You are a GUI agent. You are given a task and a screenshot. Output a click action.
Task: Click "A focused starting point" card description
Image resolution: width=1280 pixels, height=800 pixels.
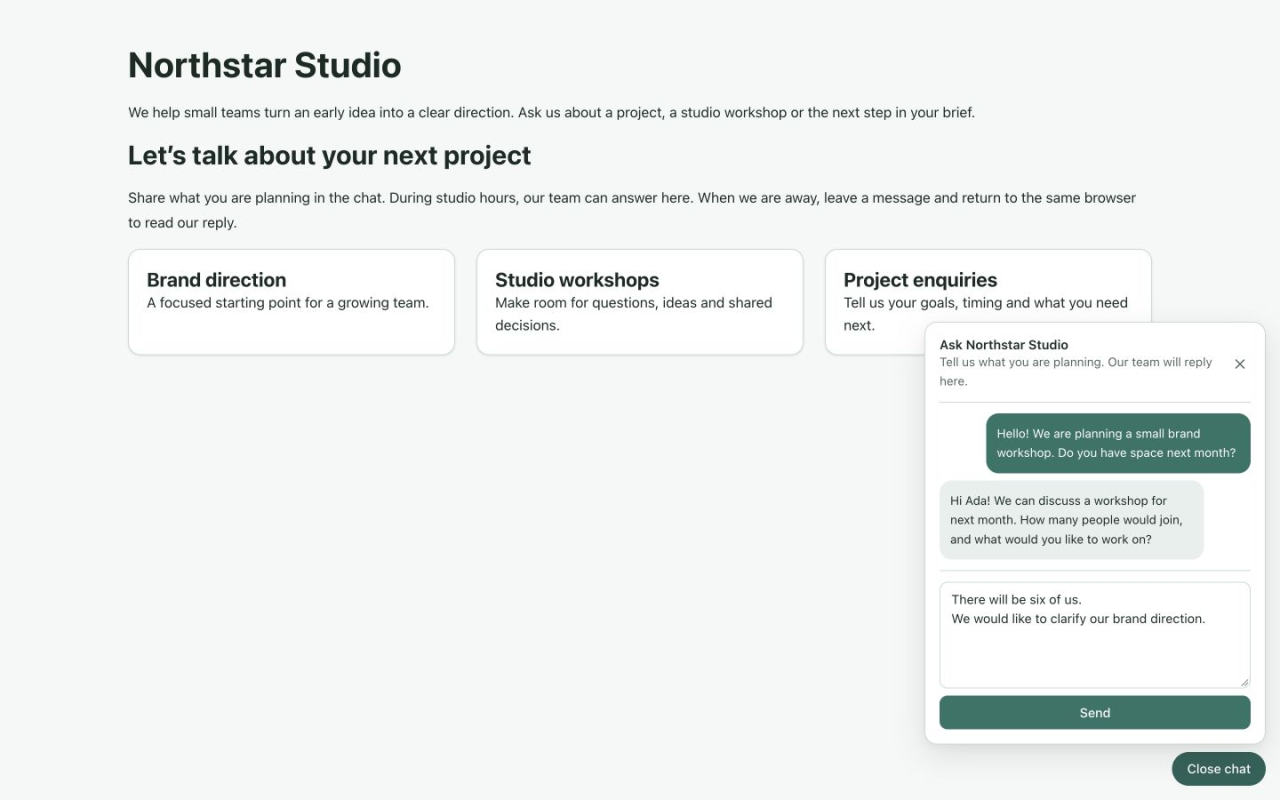[x=288, y=303]
